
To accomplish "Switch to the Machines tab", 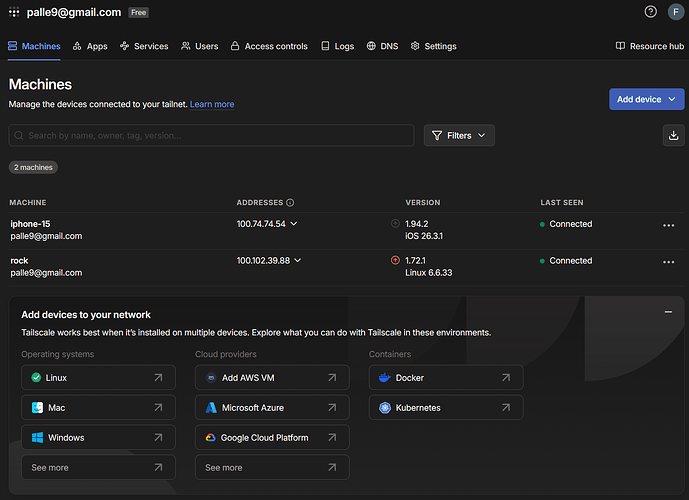I will tap(34, 46).
